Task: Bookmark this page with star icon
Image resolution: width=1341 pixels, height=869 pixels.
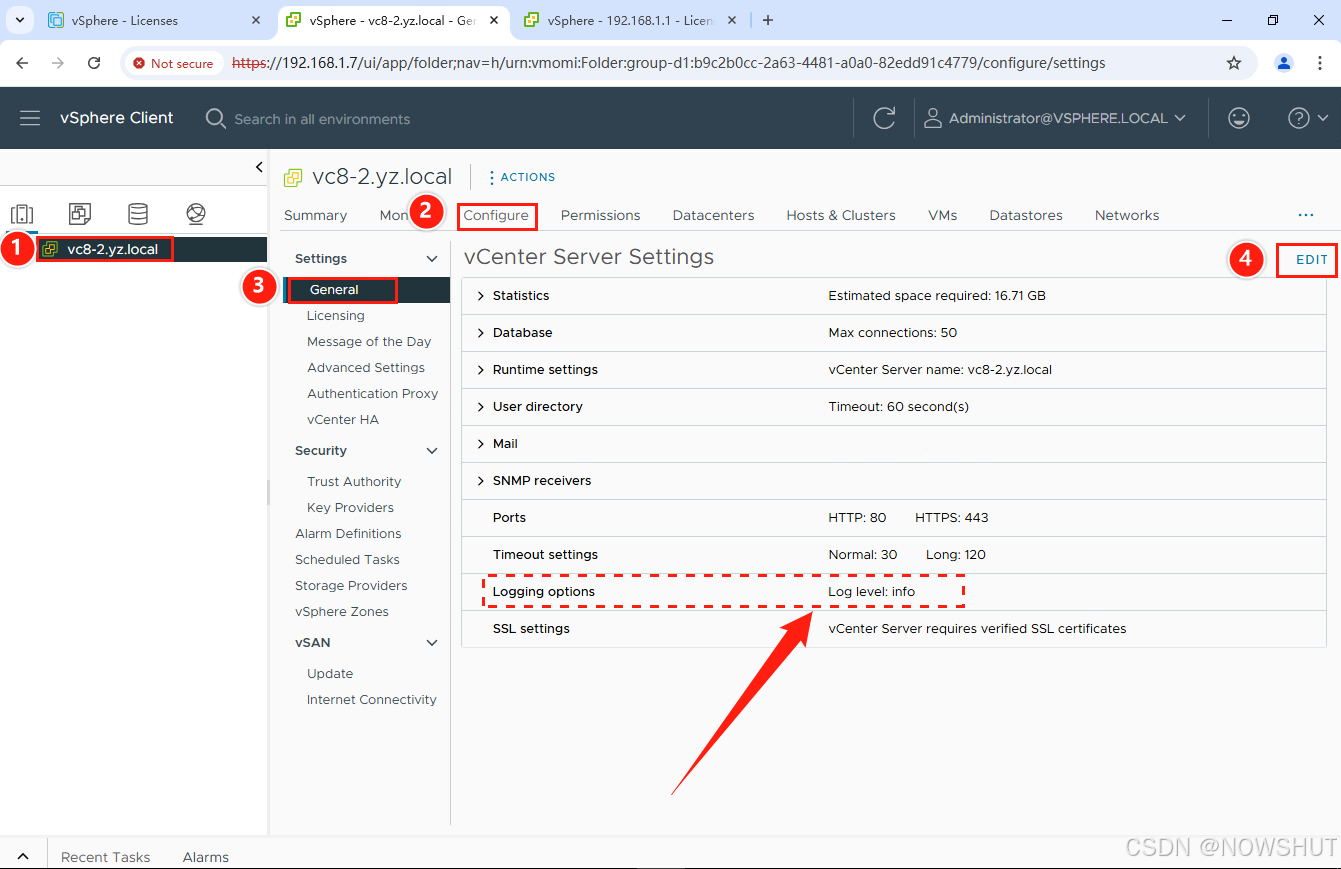Action: [1234, 63]
